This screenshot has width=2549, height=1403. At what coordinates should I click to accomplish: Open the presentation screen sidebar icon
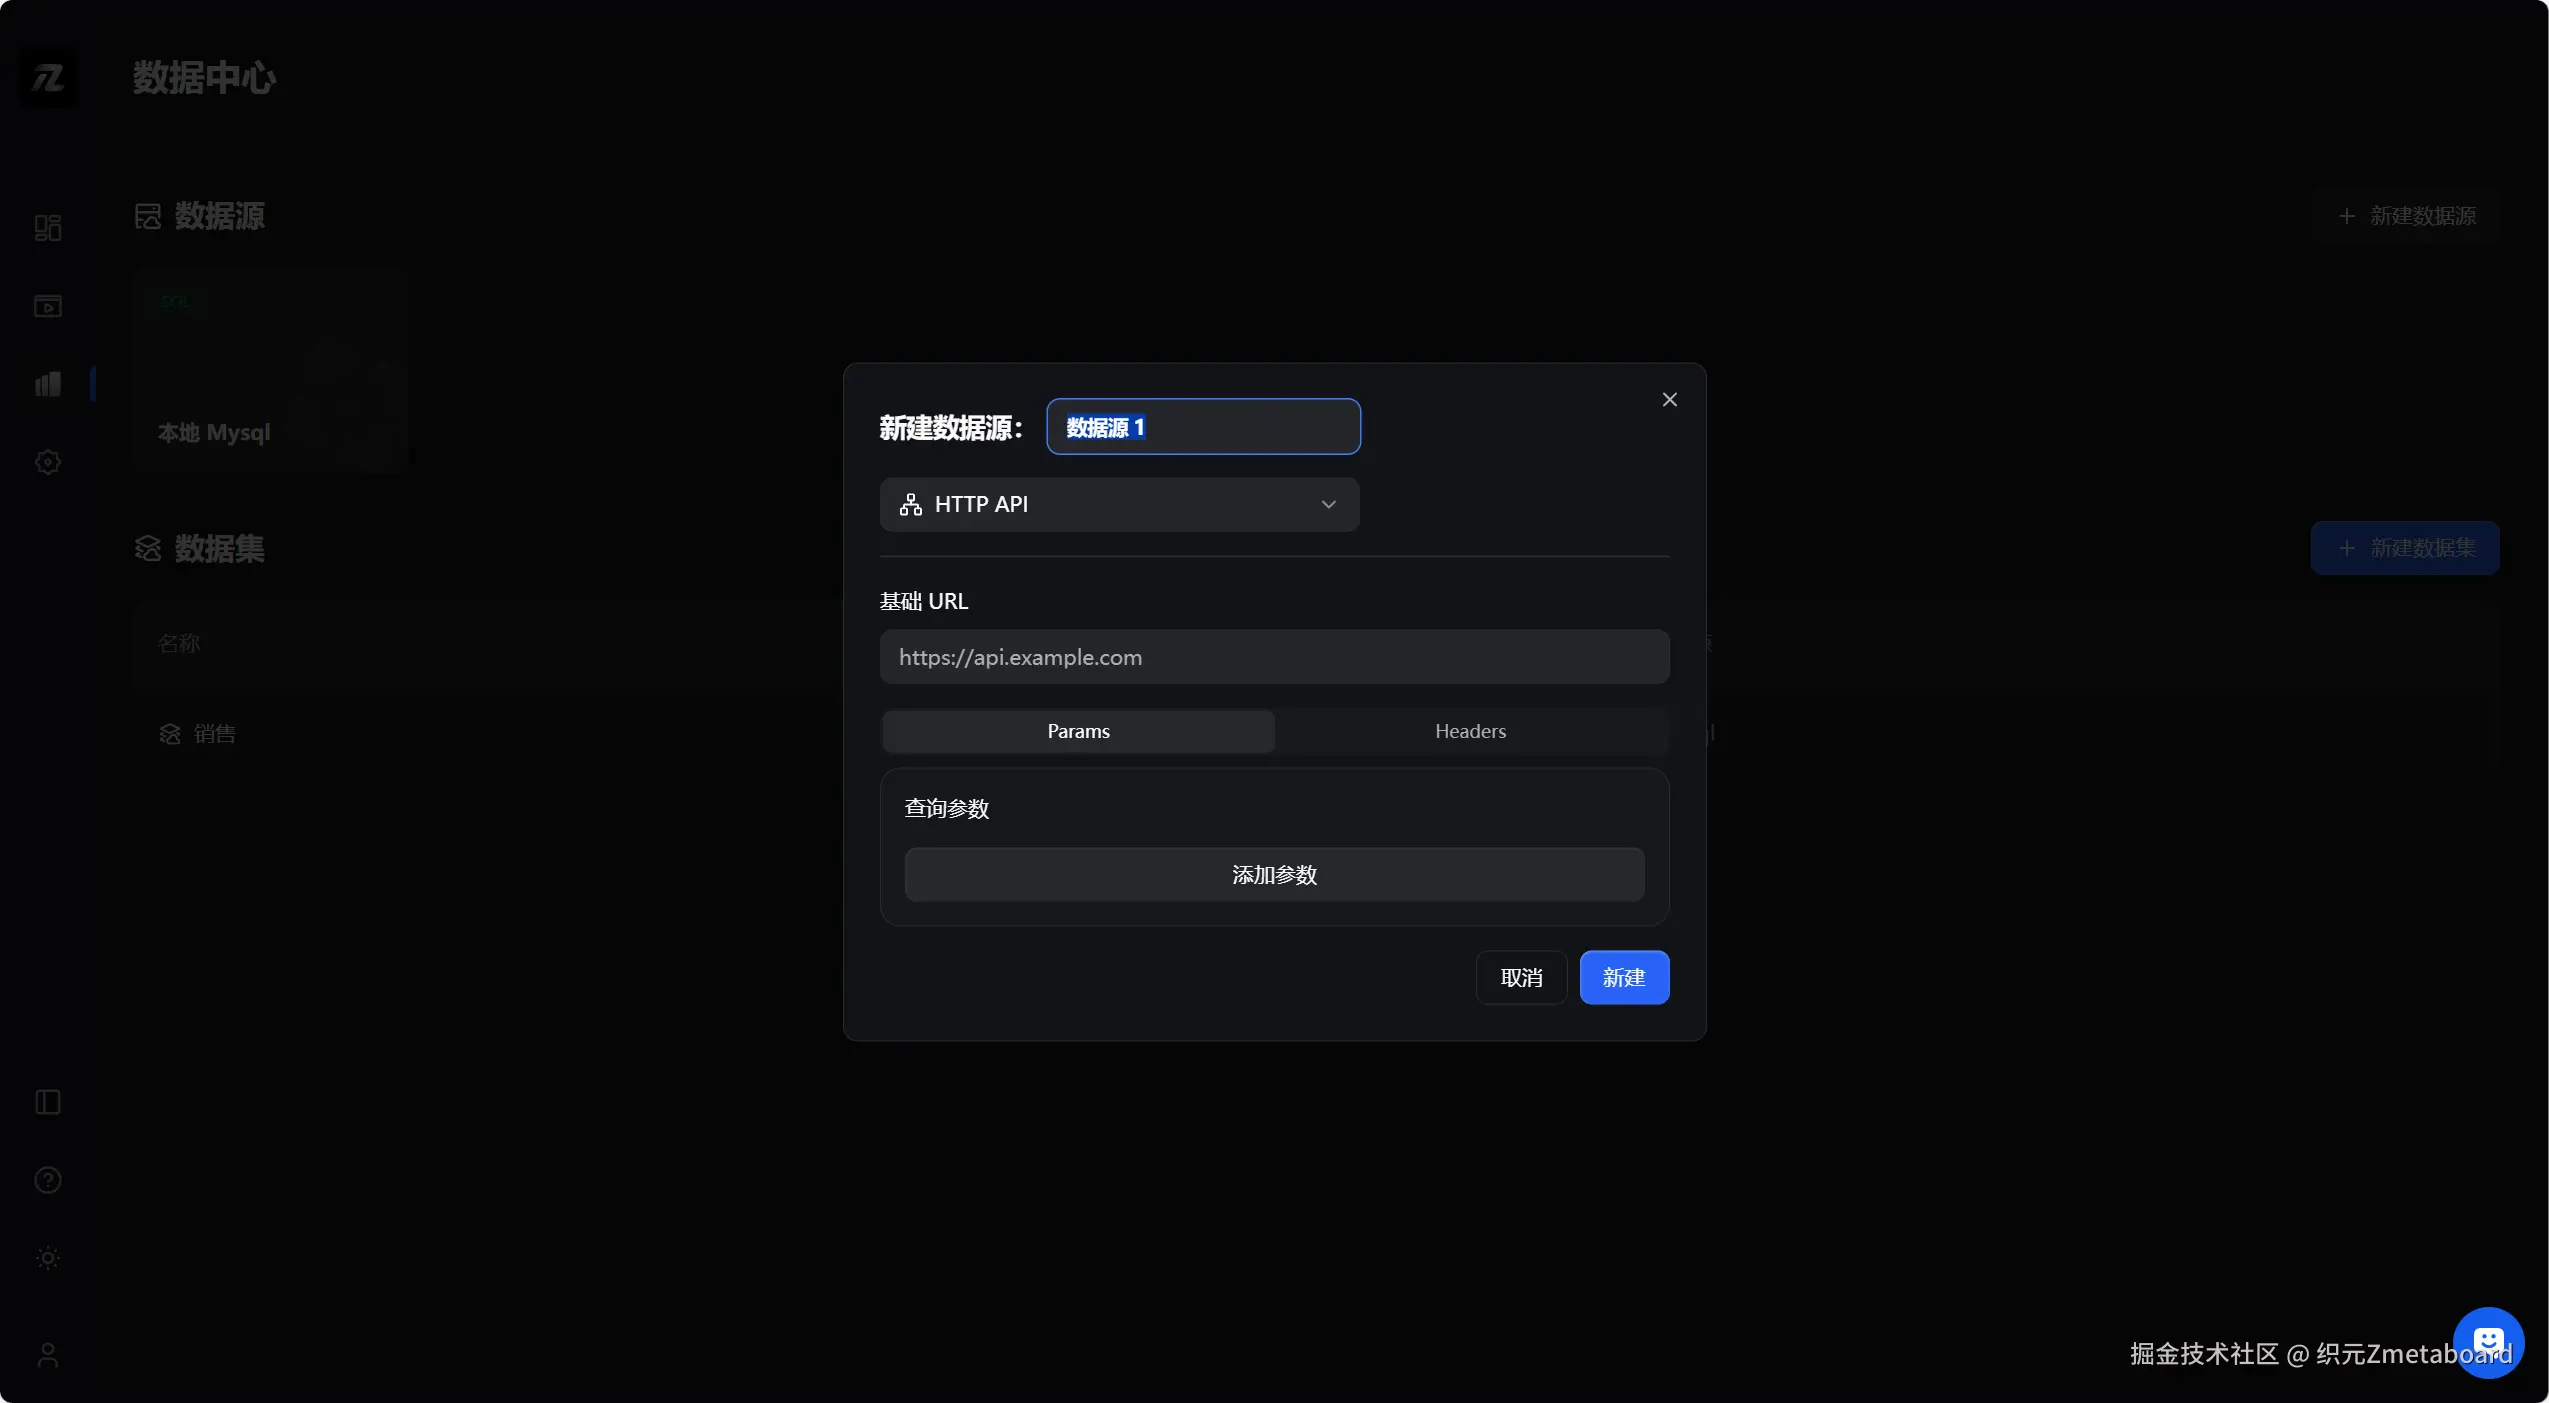[x=47, y=306]
